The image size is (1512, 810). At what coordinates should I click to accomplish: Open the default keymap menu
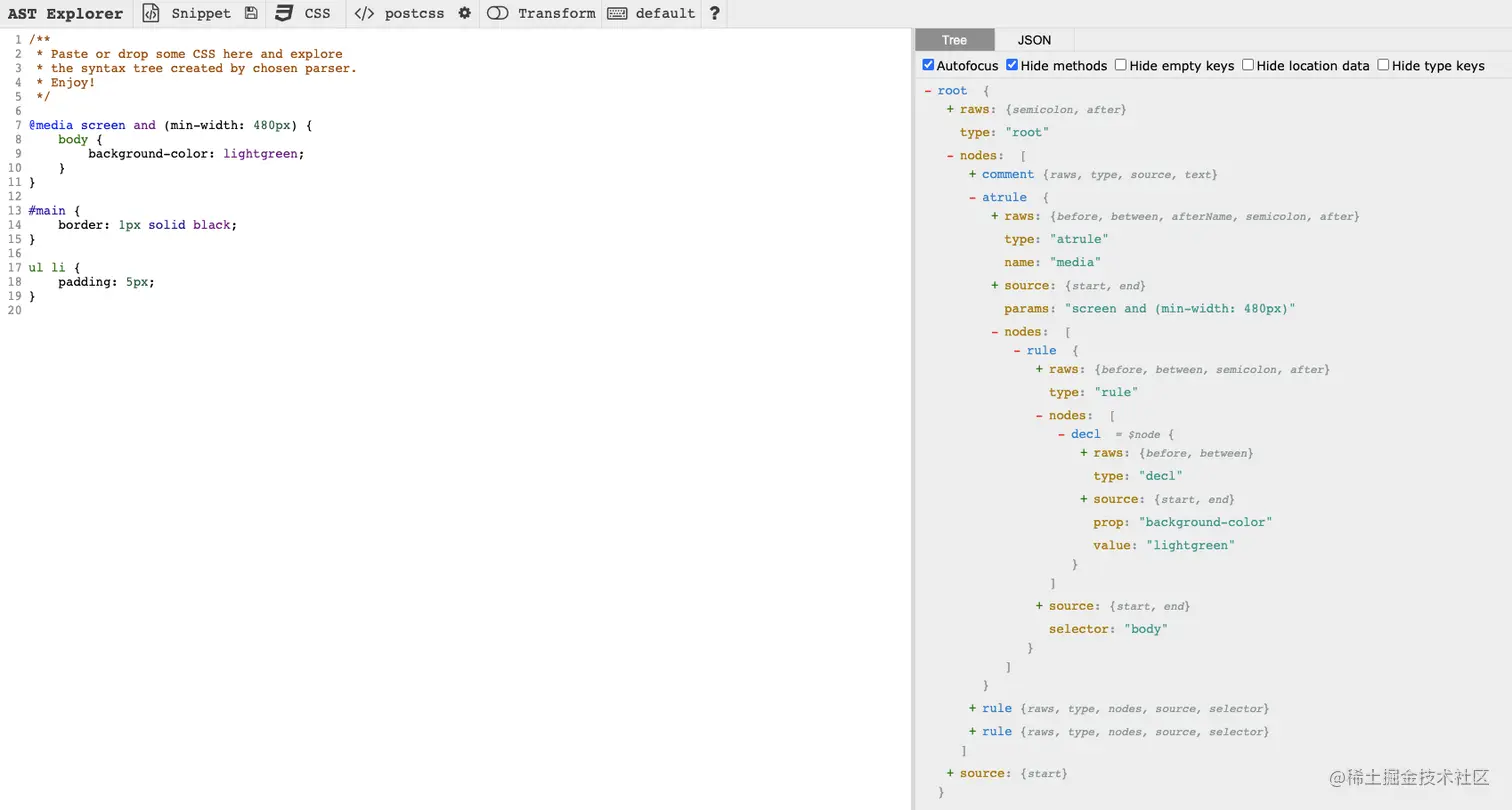(651, 13)
